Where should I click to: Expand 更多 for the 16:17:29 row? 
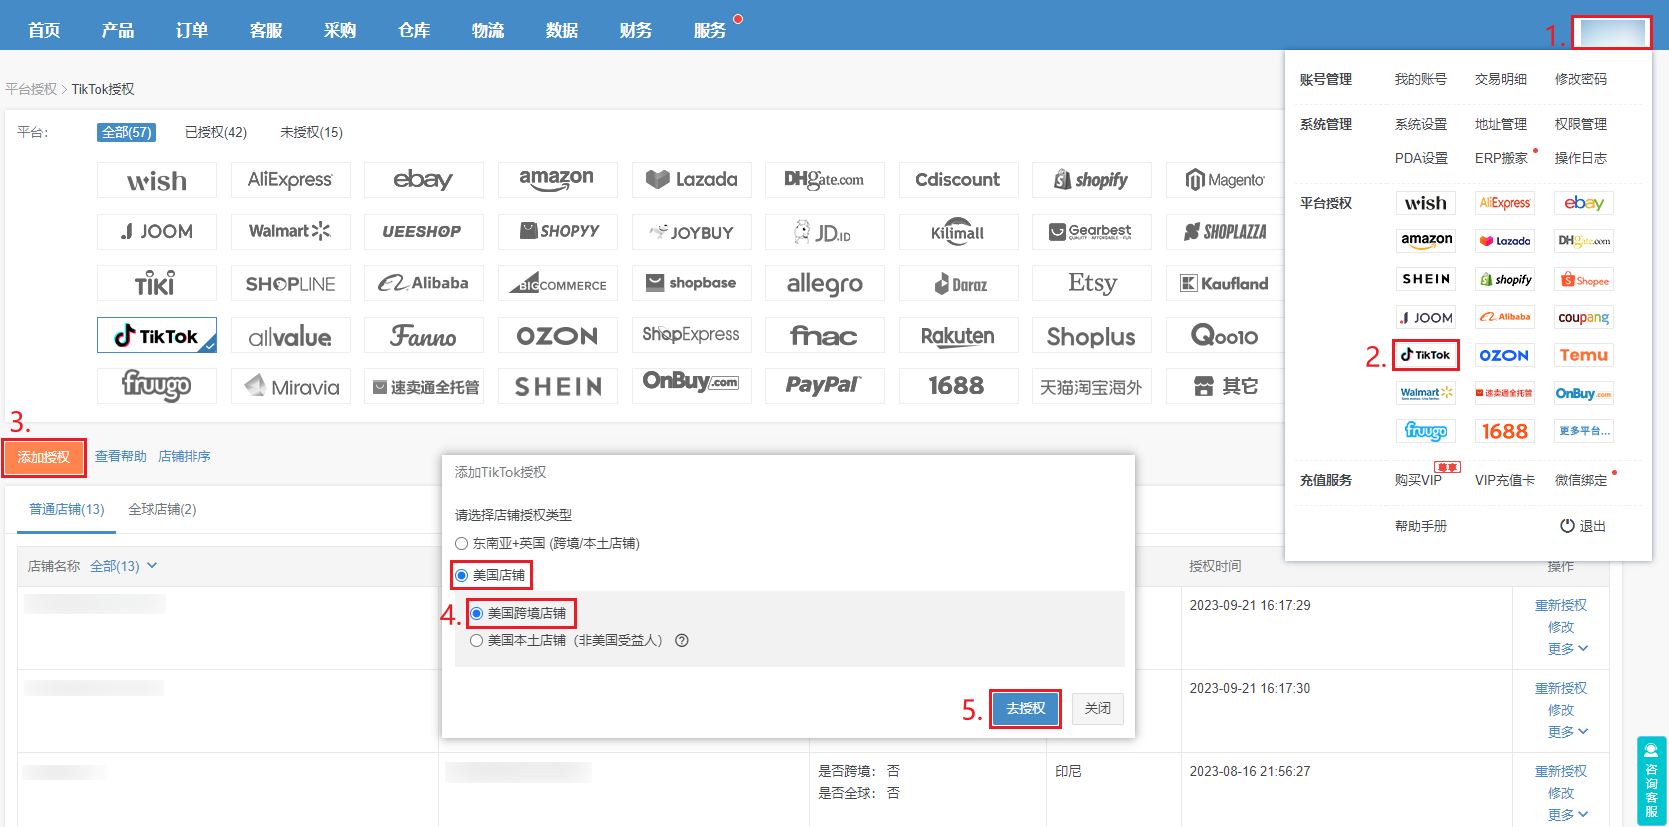click(1567, 649)
